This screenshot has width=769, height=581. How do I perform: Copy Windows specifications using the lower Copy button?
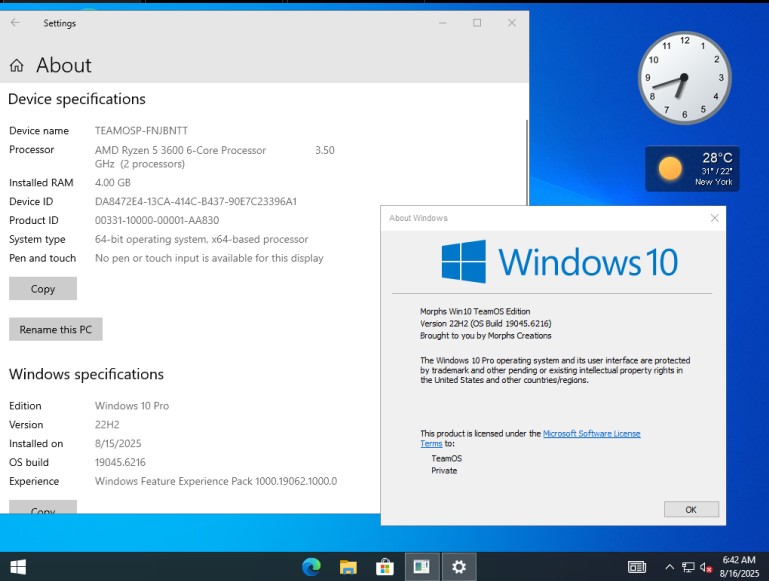click(x=43, y=507)
